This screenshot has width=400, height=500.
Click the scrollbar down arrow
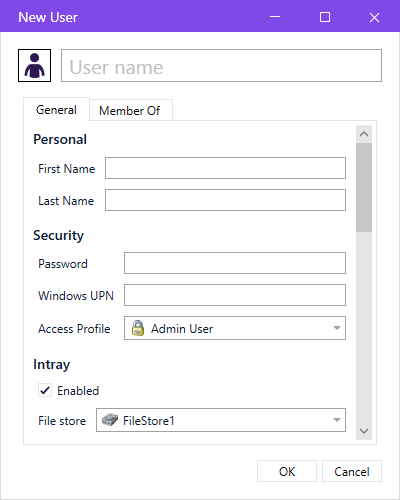point(364,431)
